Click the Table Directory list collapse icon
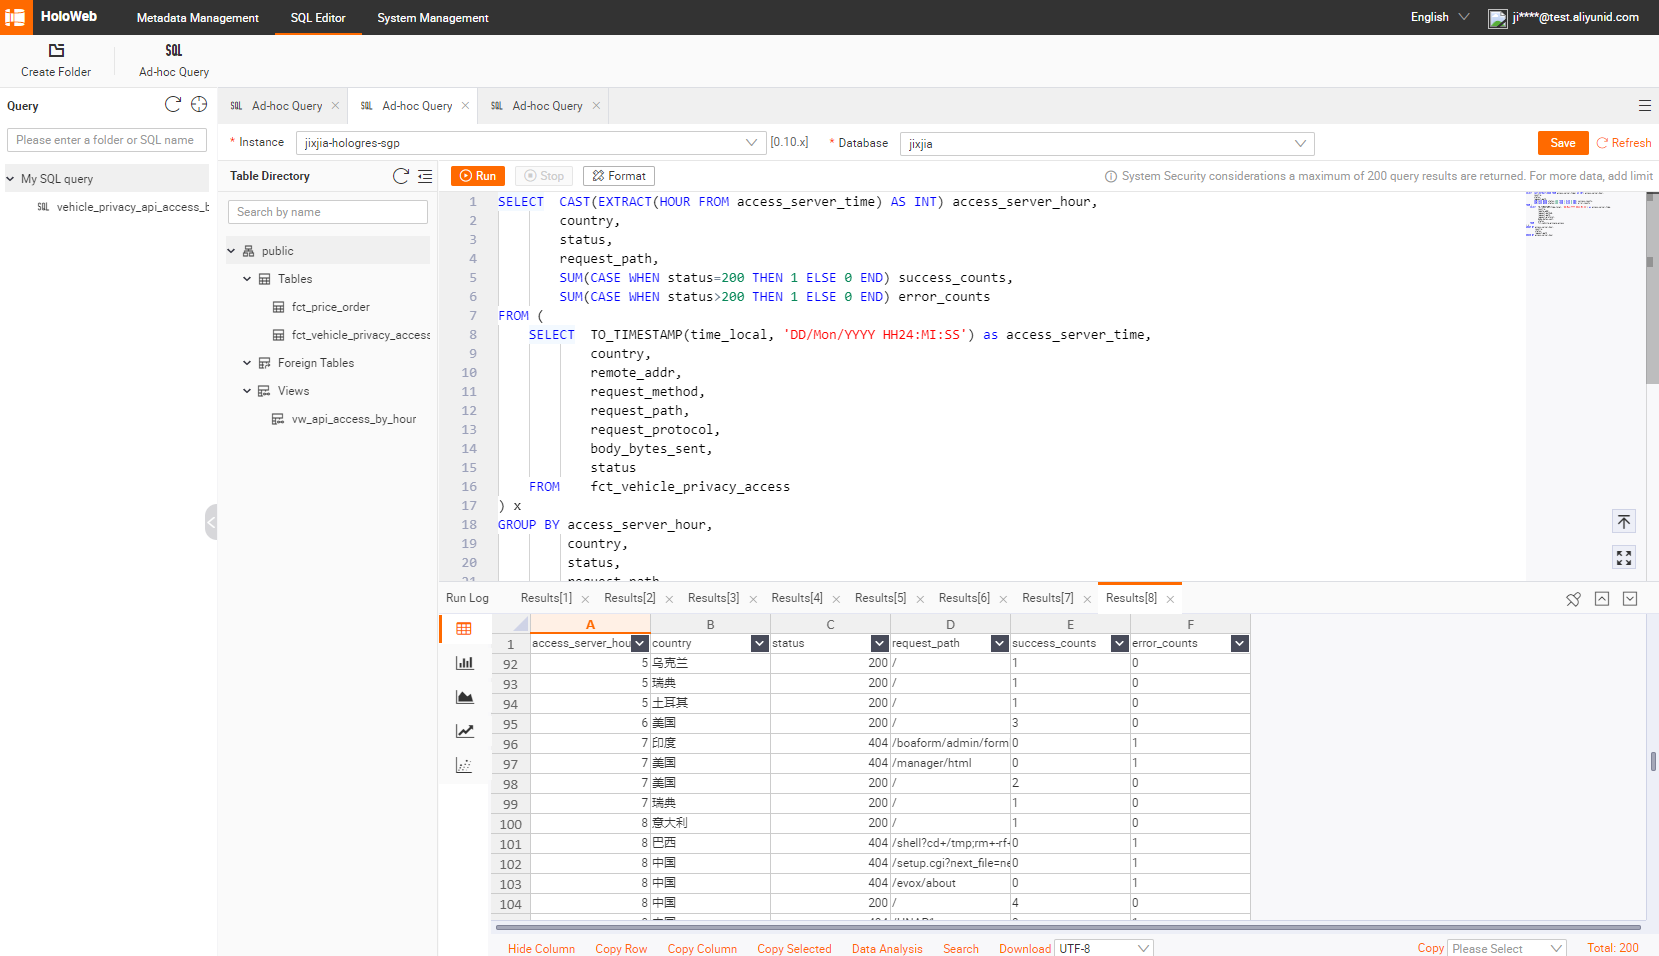Image resolution: width=1659 pixels, height=956 pixels. click(425, 176)
